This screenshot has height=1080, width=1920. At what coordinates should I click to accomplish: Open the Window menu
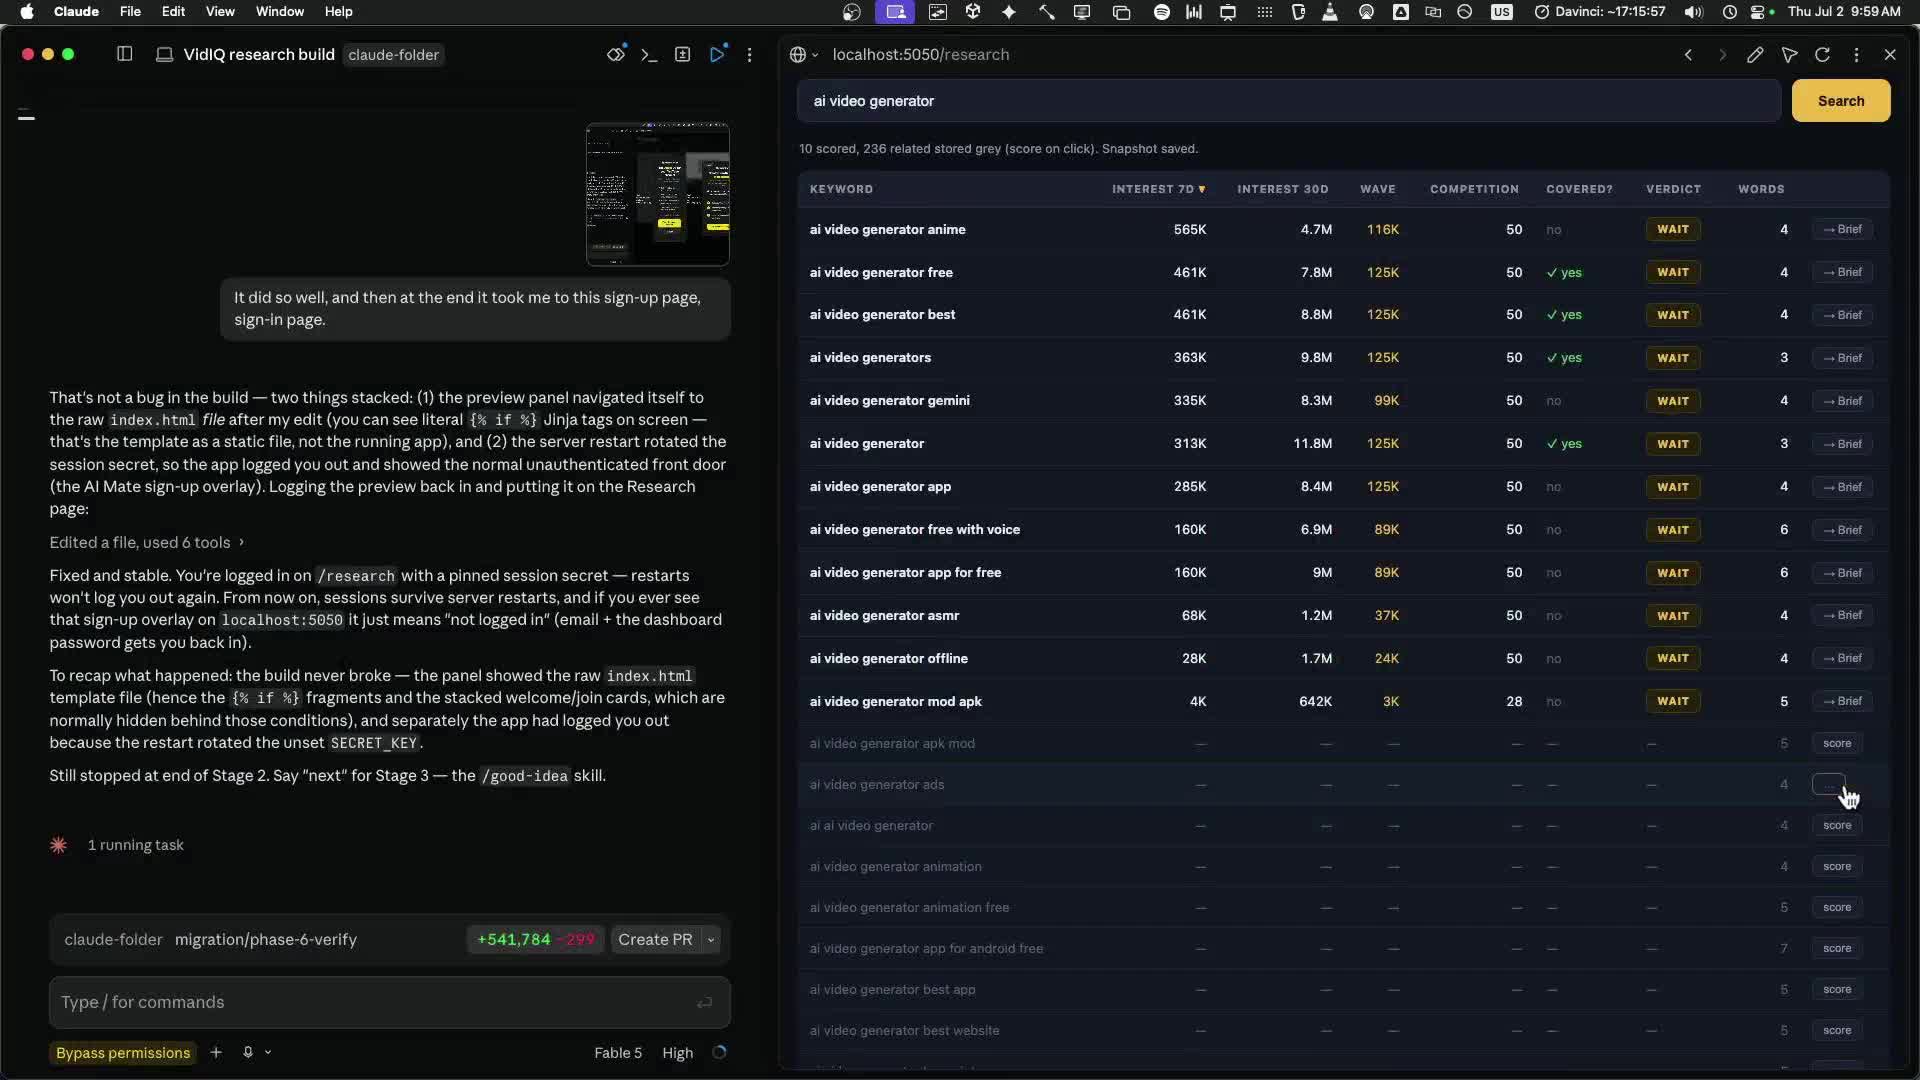click(280, 12)
